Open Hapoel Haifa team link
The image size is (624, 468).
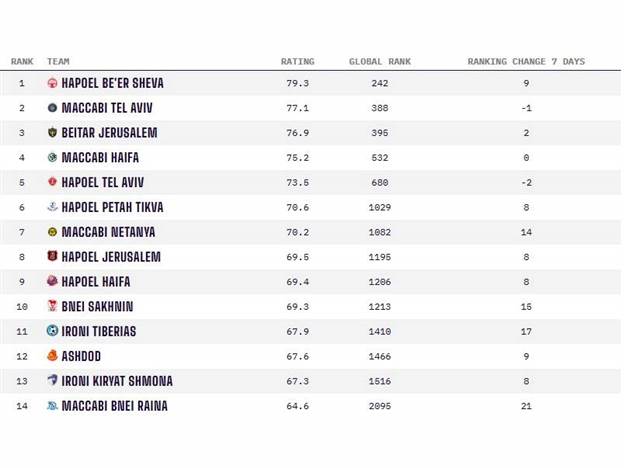pos(96,282)
